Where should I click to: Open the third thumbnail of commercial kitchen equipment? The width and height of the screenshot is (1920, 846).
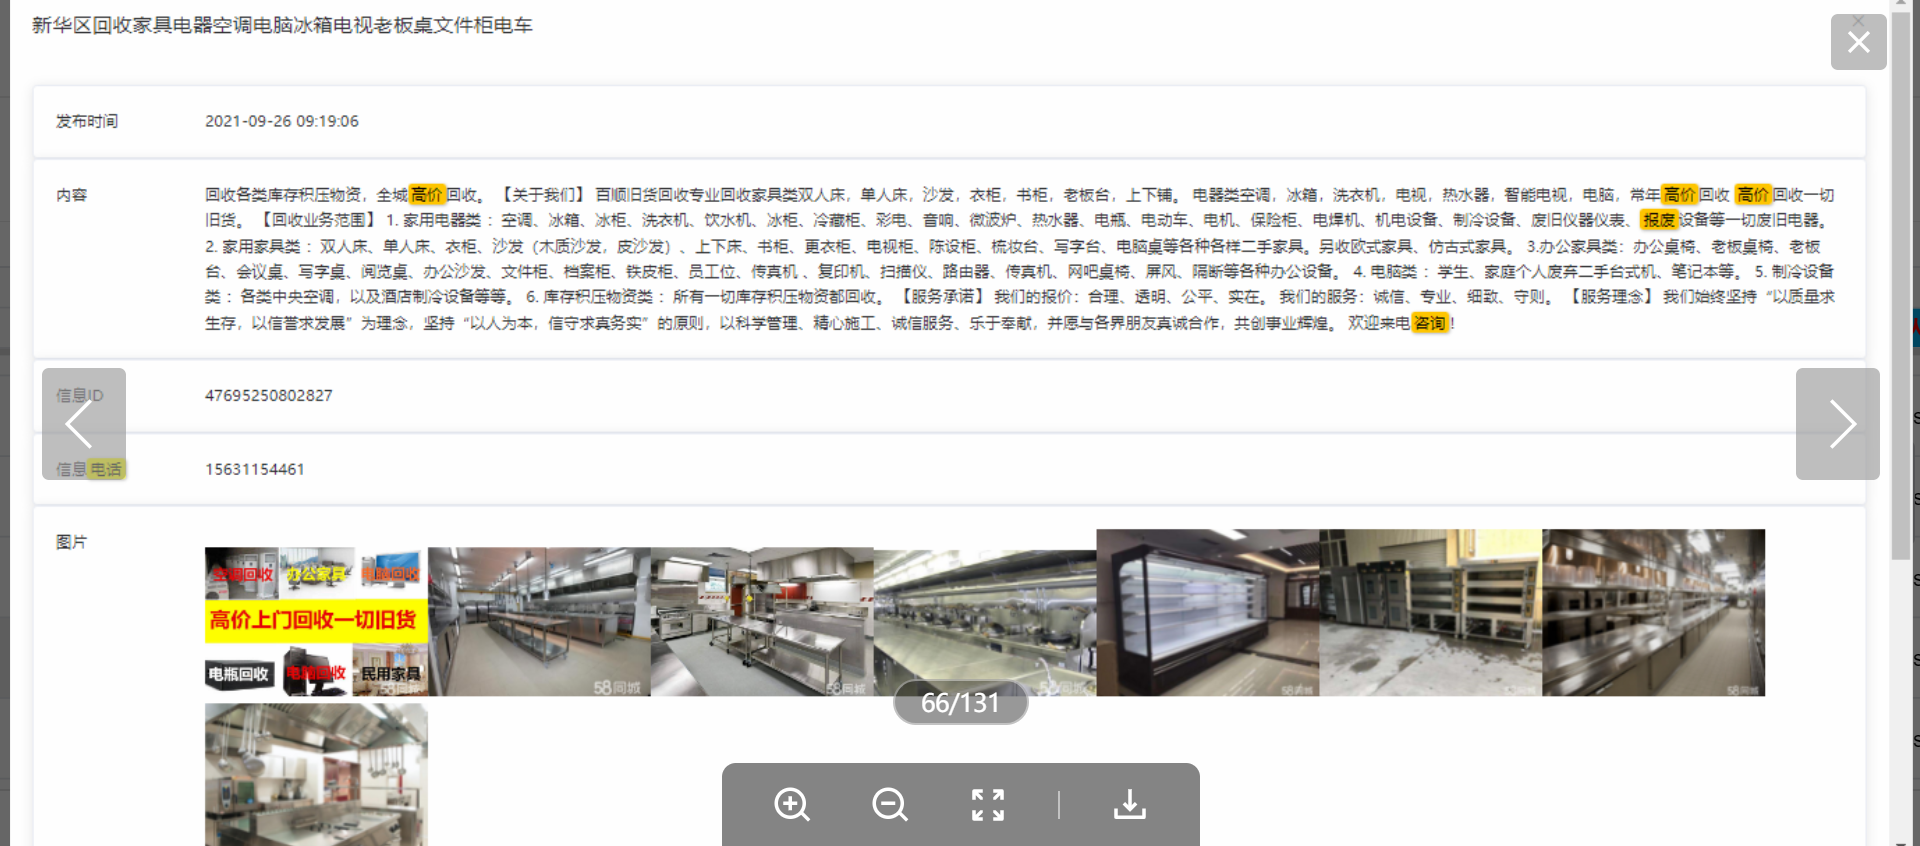point(762,621)
